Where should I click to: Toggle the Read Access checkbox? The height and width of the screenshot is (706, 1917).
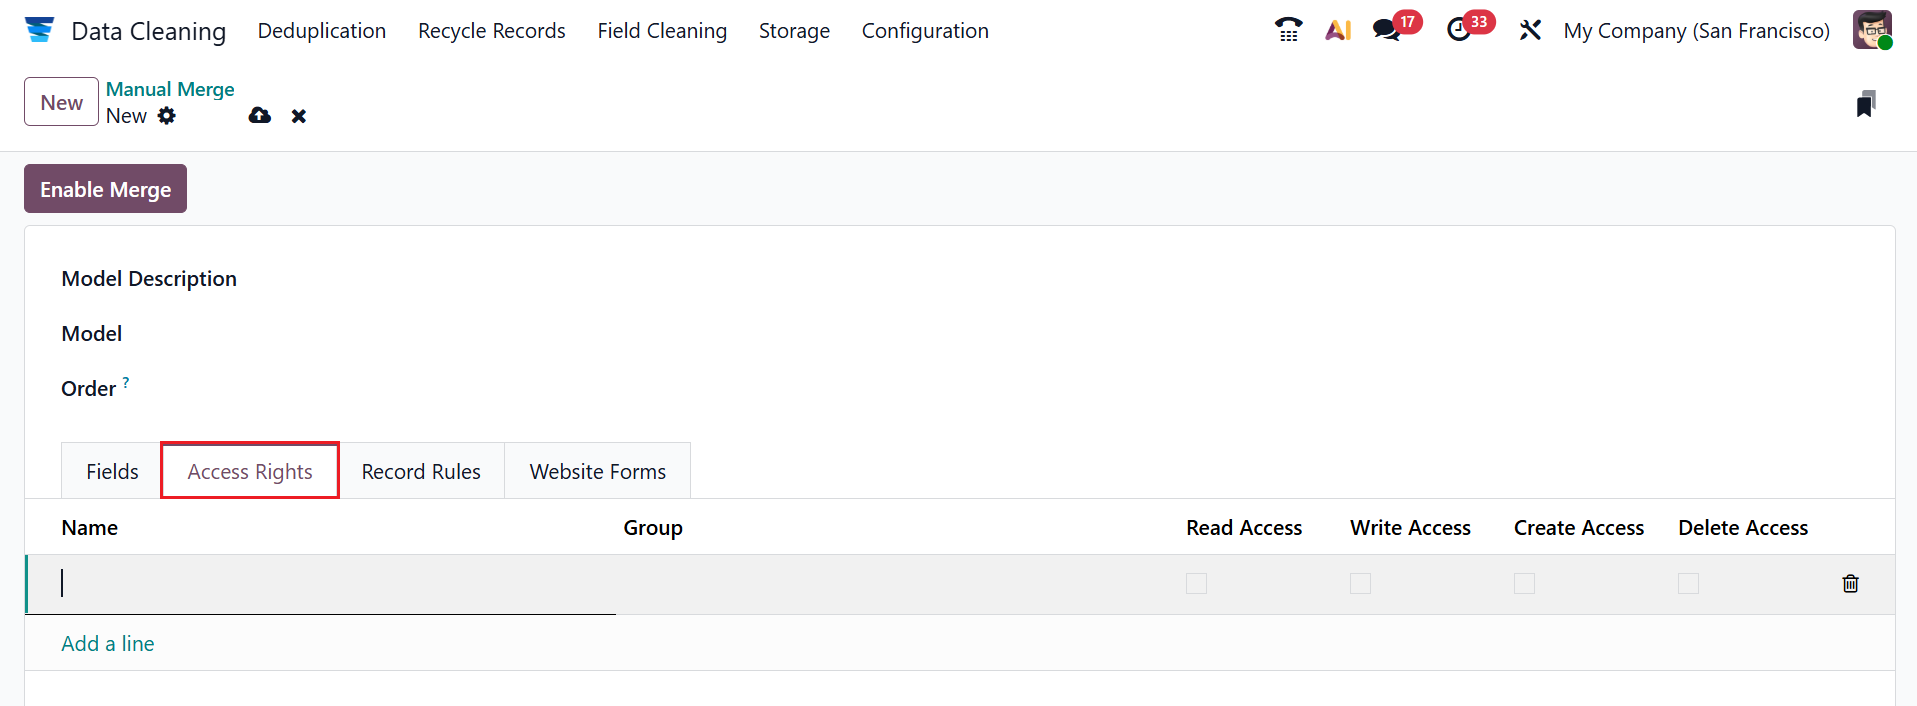(1196, 583)
